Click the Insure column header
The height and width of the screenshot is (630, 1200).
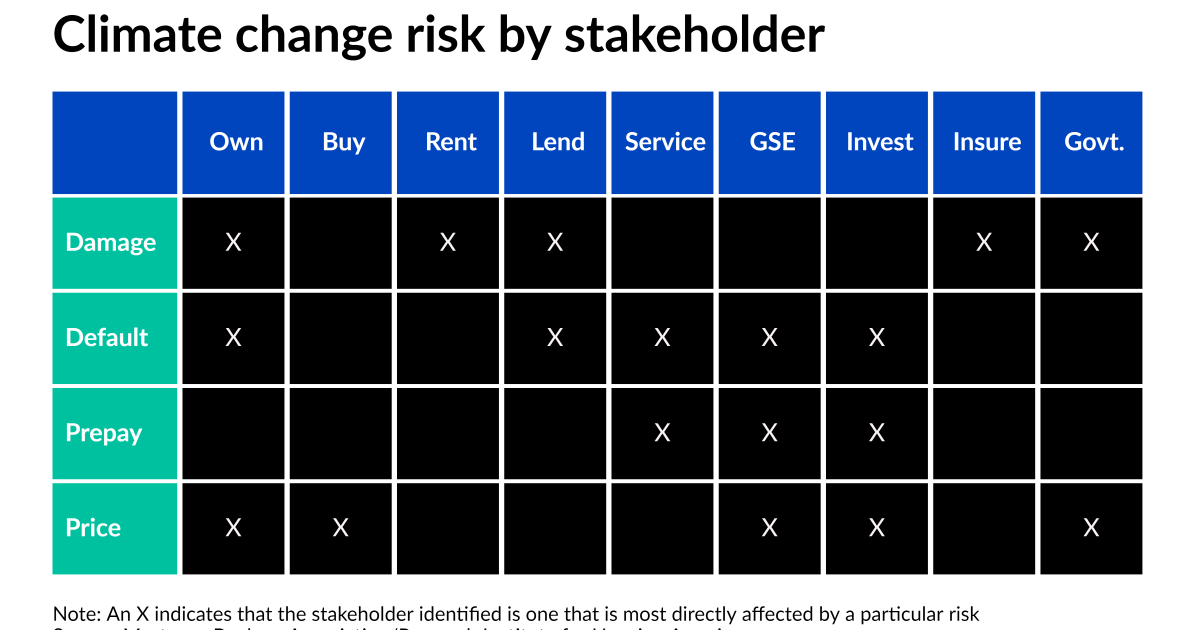(x=986, y=142)
